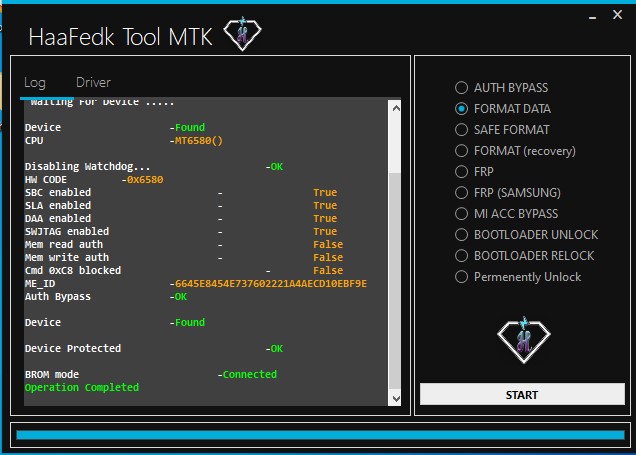Image resolution: width=636 pixels, height=455 pixels.
Task: Choose the Permenently Unlock option
Action: 518,277
